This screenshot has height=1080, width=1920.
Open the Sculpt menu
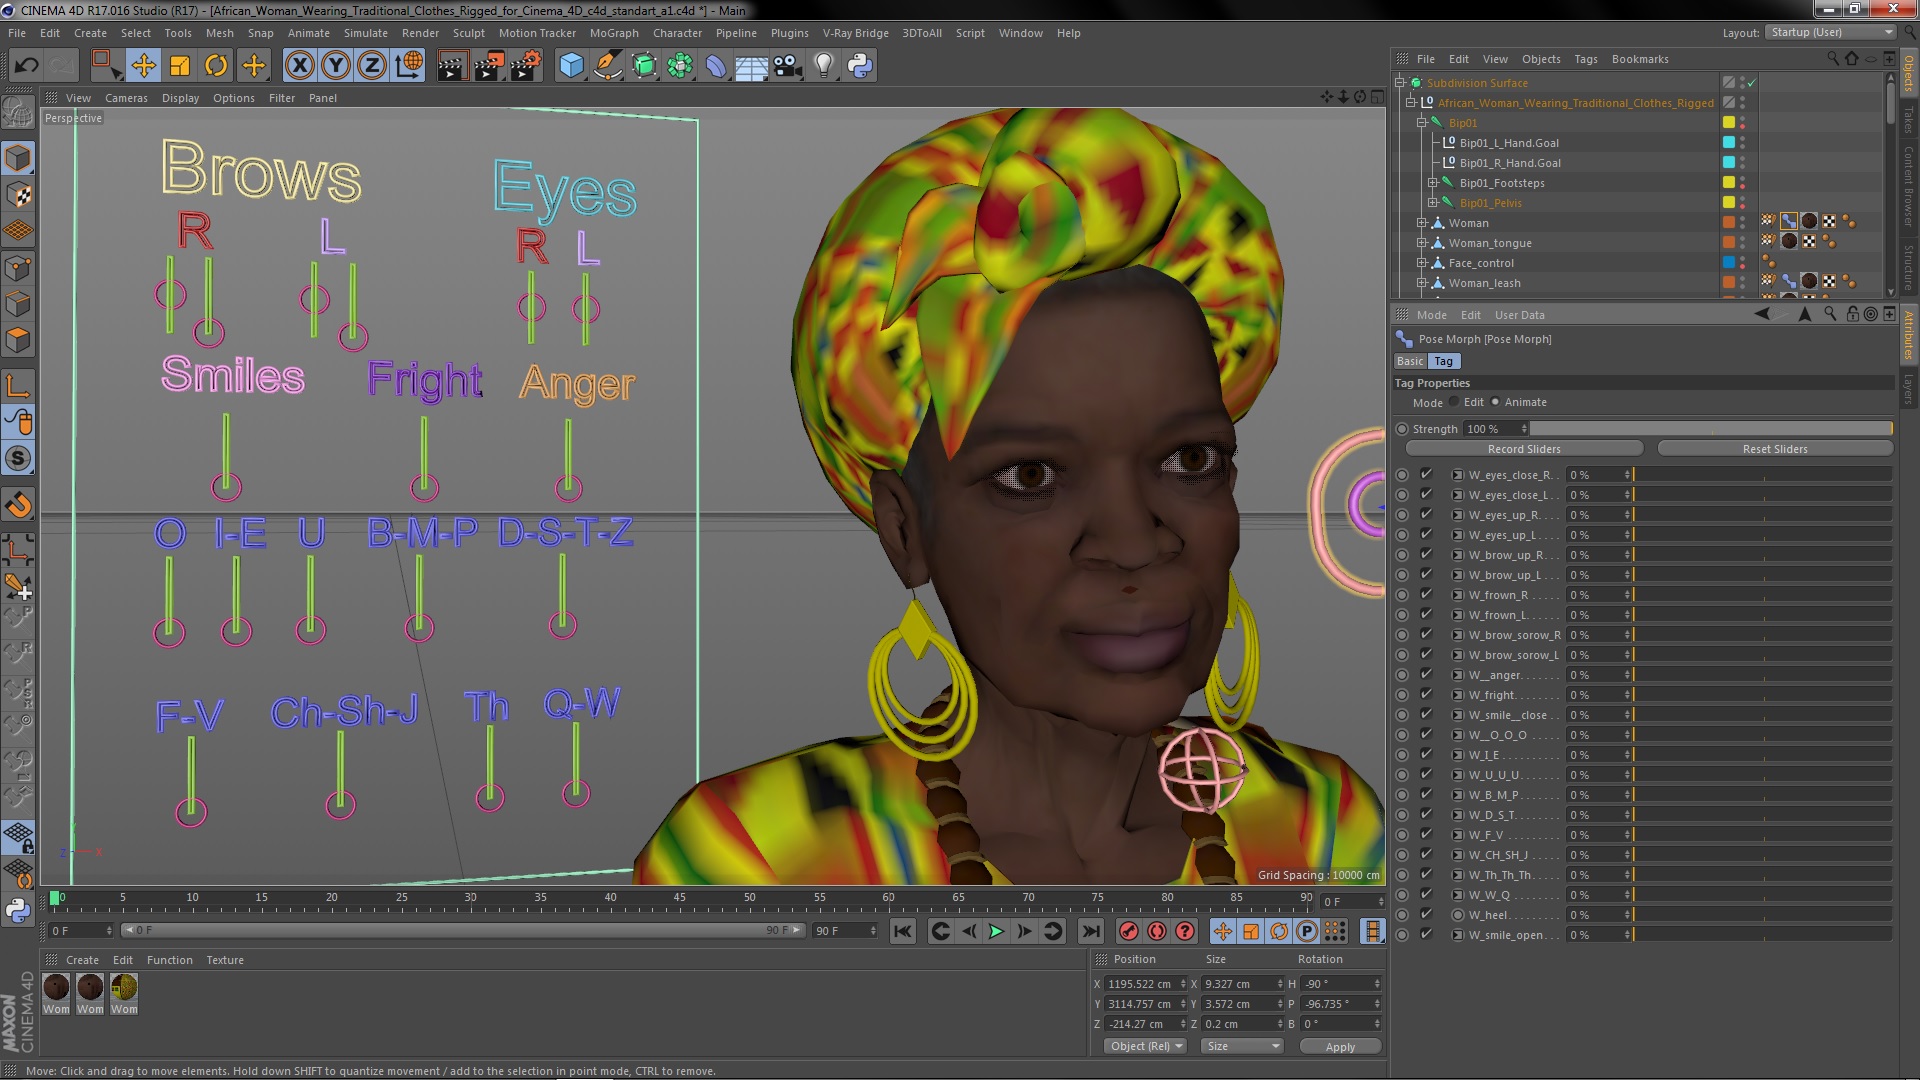[x=468, y=33]
